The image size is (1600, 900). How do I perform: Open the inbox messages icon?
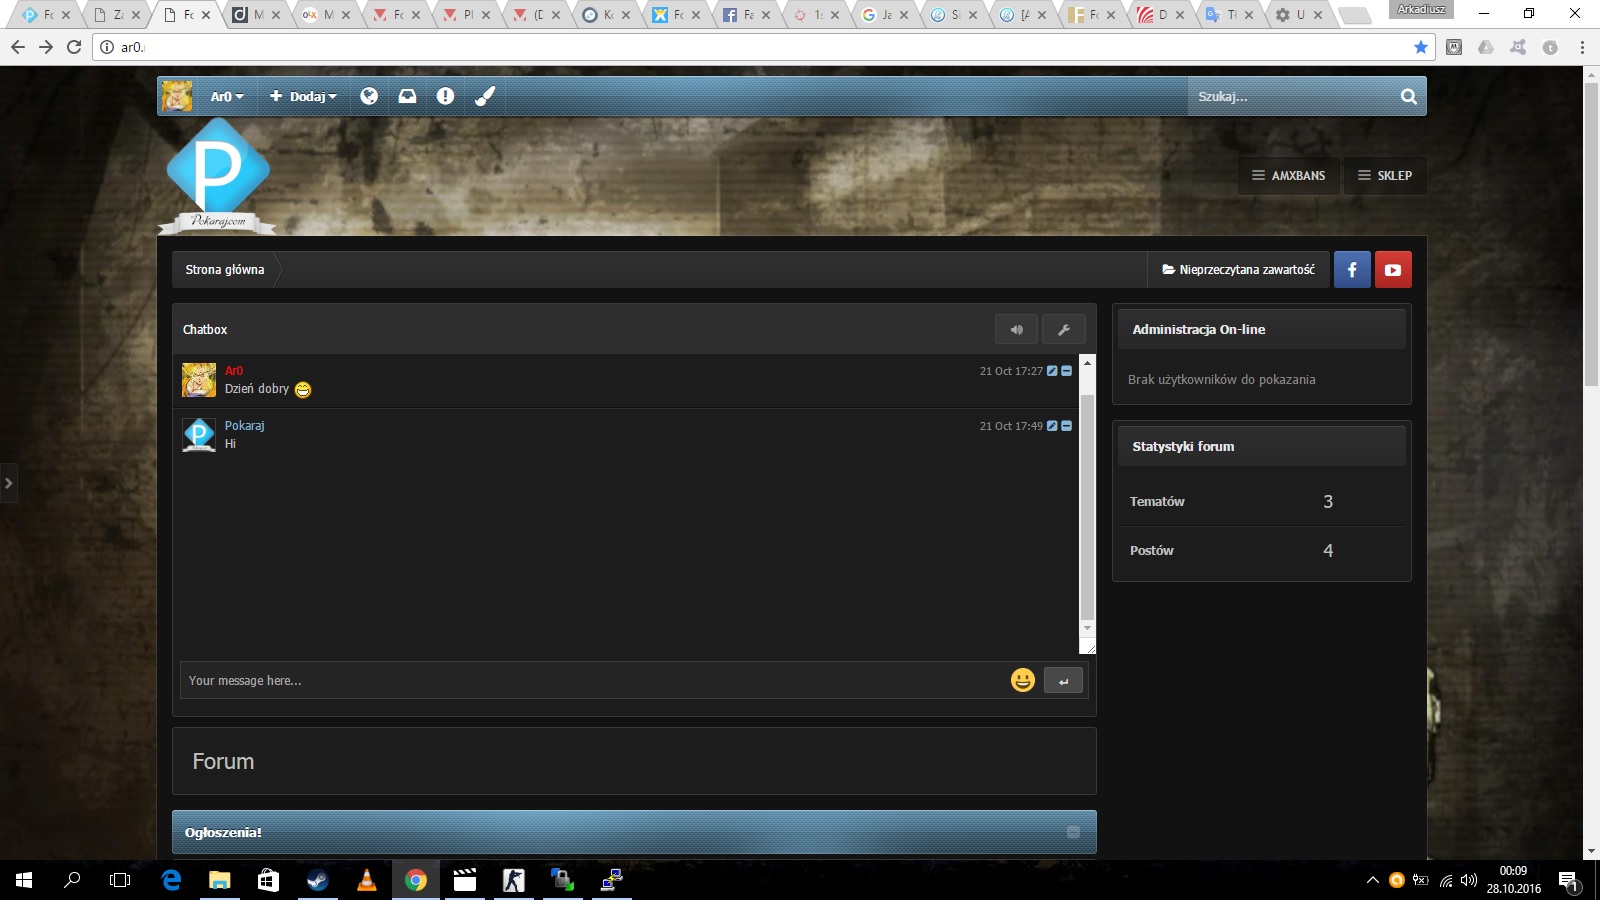(x=407, y=96)
